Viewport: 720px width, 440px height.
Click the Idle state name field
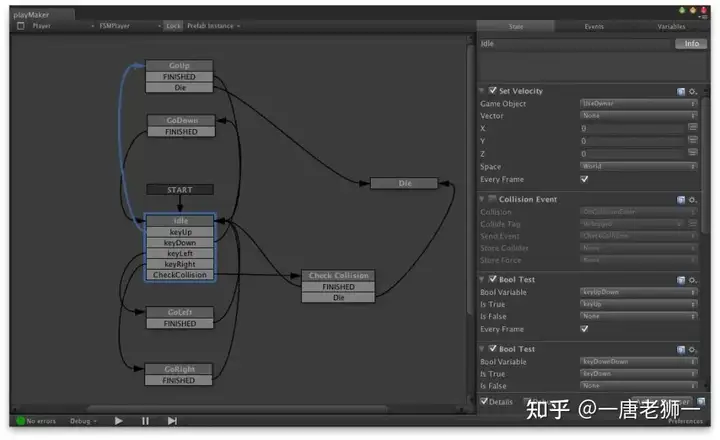coord(575,44)
